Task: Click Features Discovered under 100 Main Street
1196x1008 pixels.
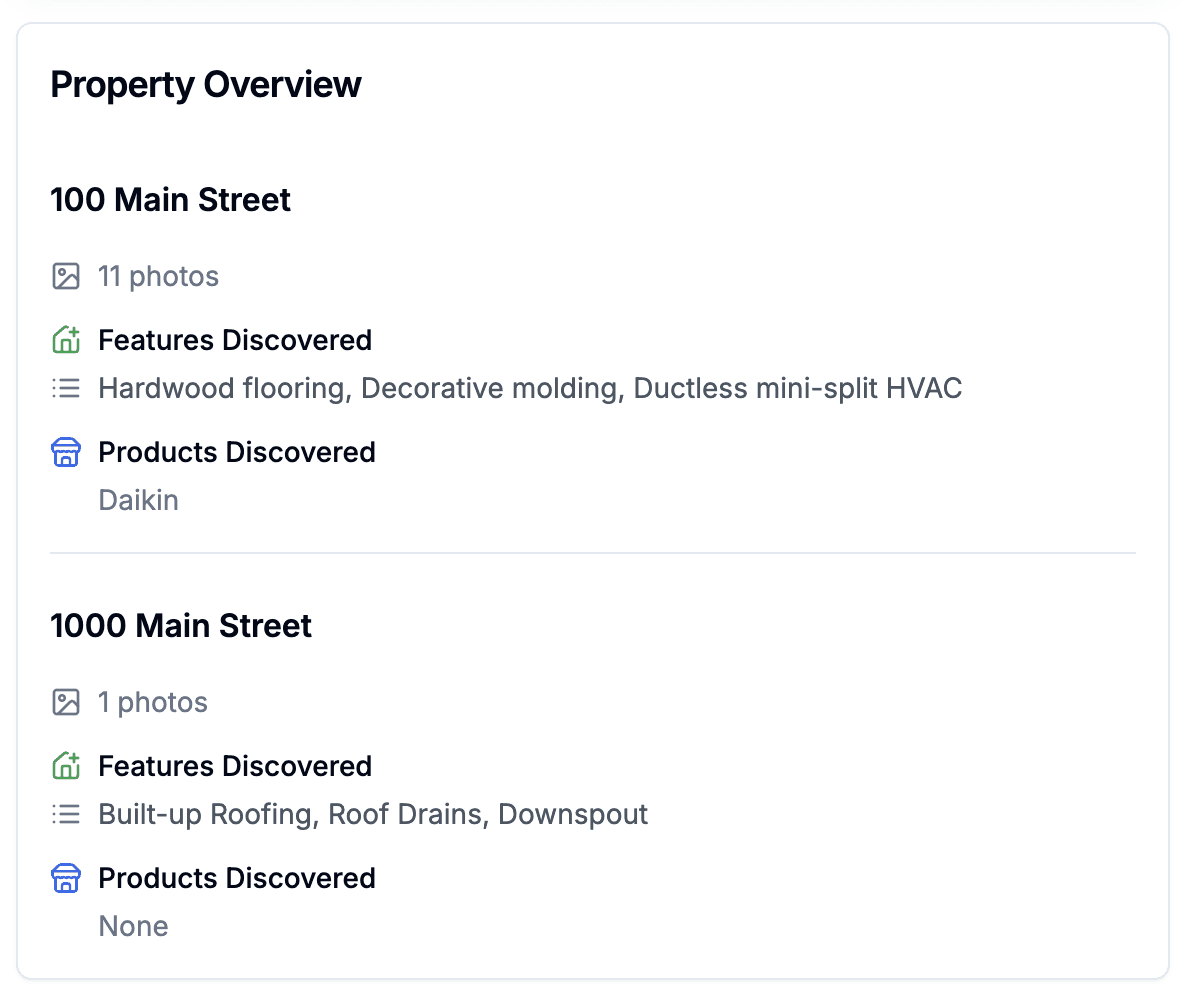Action: point(235,340)
